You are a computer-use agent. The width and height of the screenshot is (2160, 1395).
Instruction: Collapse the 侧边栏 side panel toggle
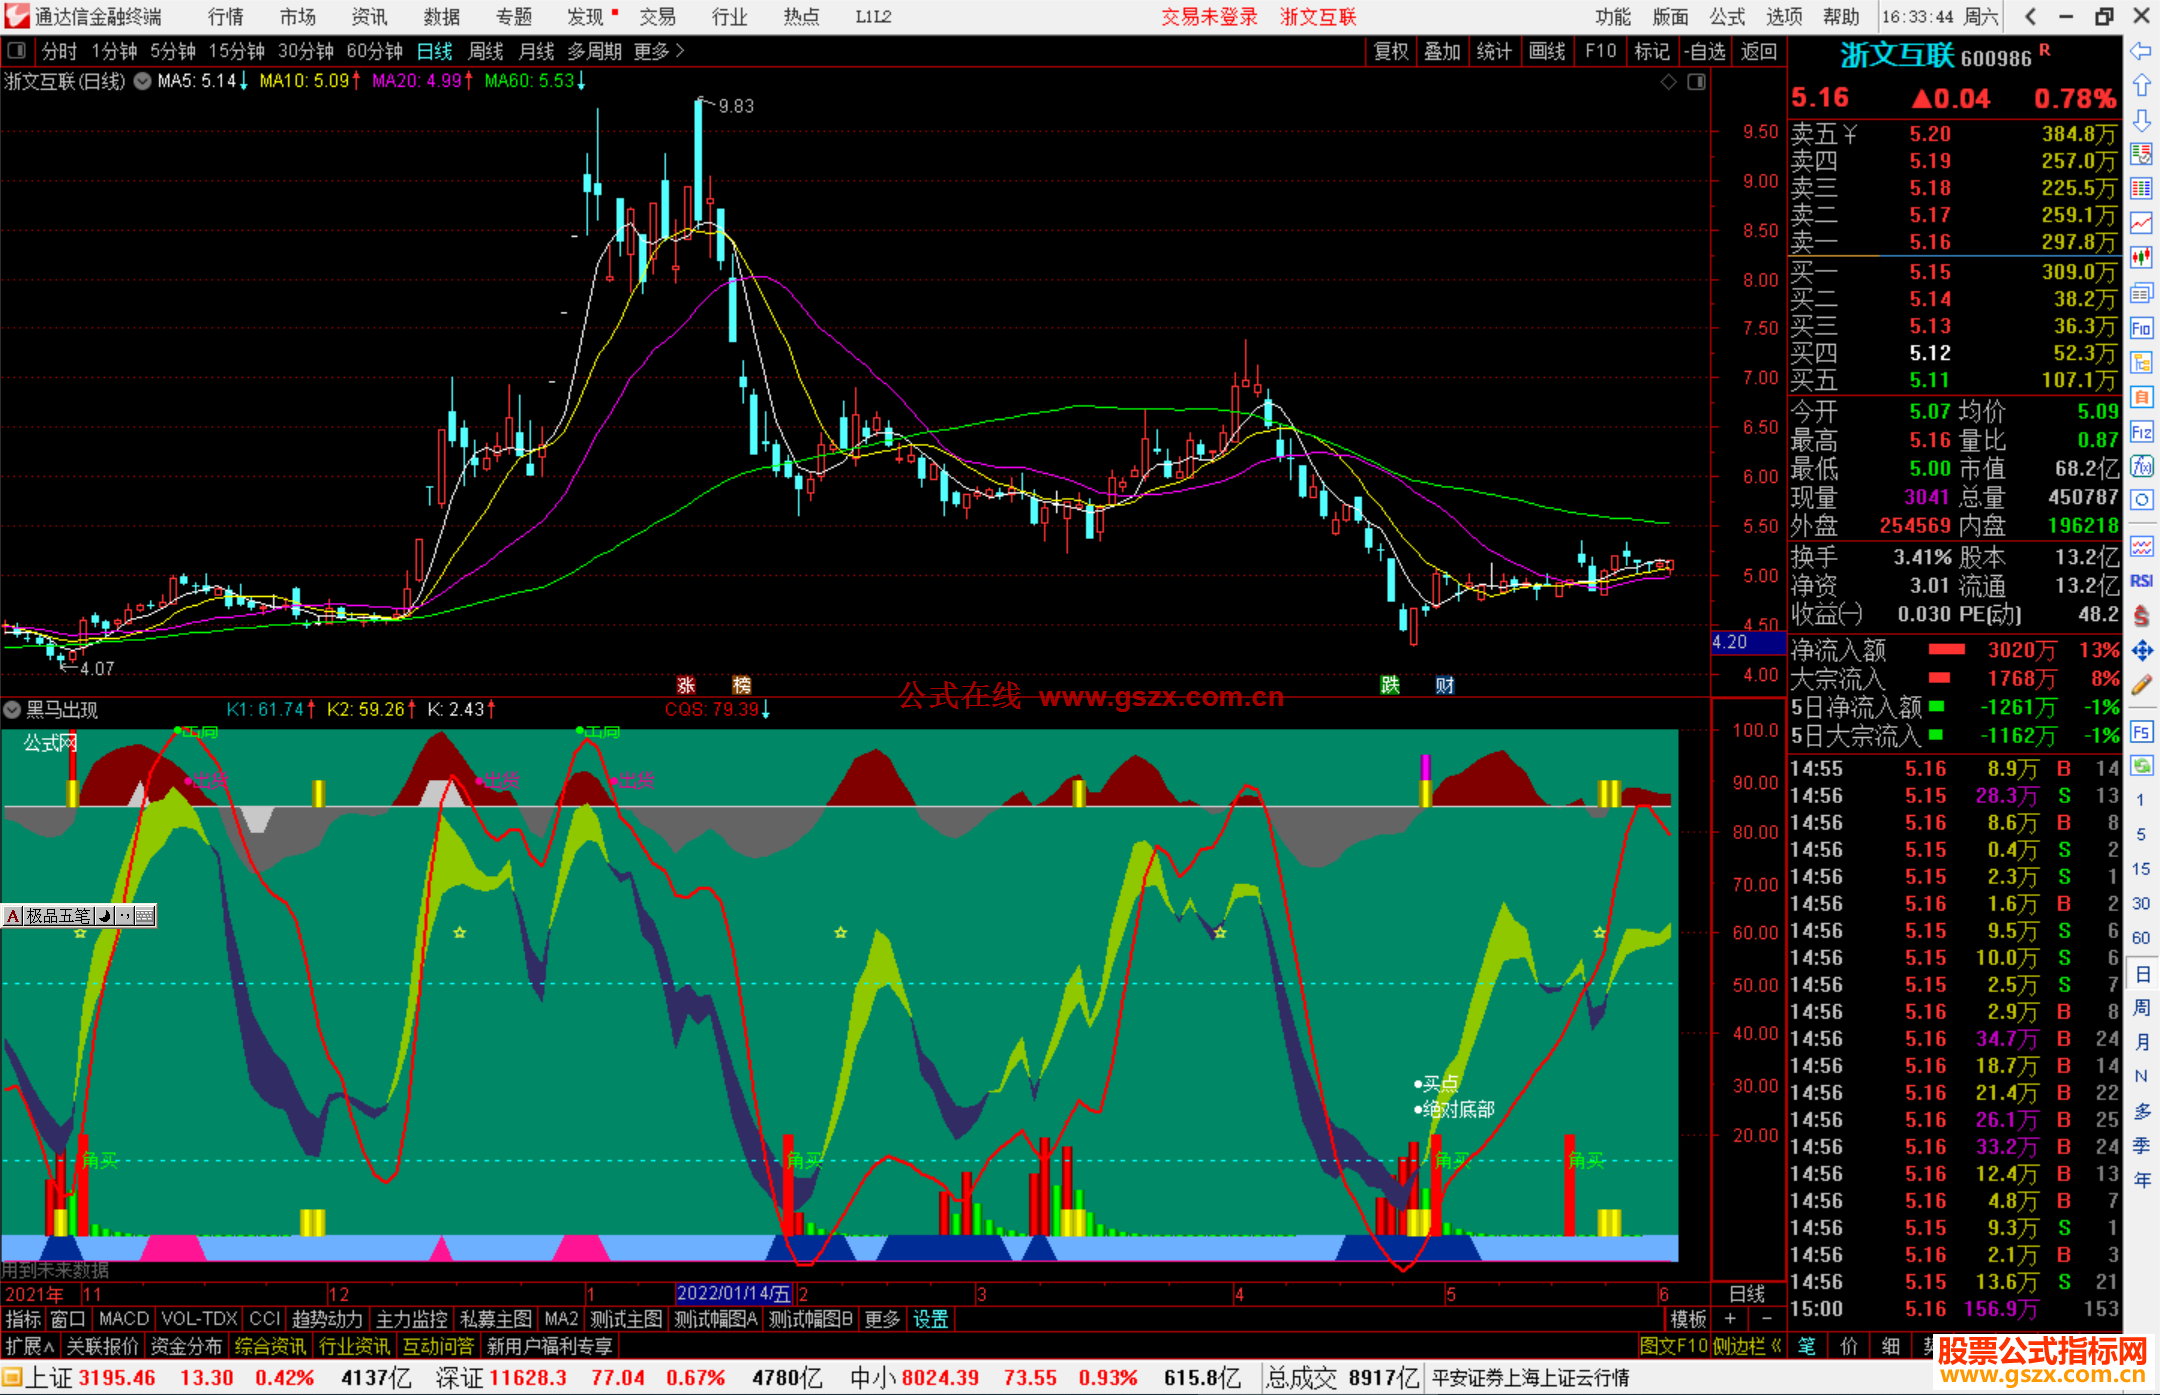[1747, 1347]
